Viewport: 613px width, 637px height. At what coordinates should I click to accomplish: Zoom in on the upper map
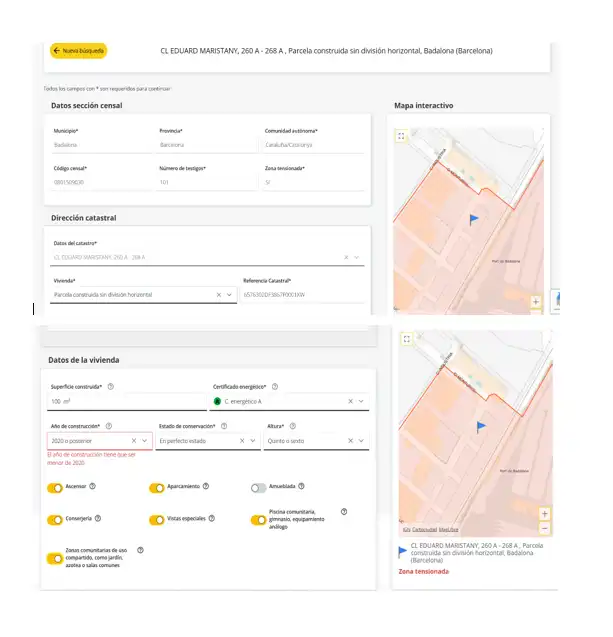536,302
